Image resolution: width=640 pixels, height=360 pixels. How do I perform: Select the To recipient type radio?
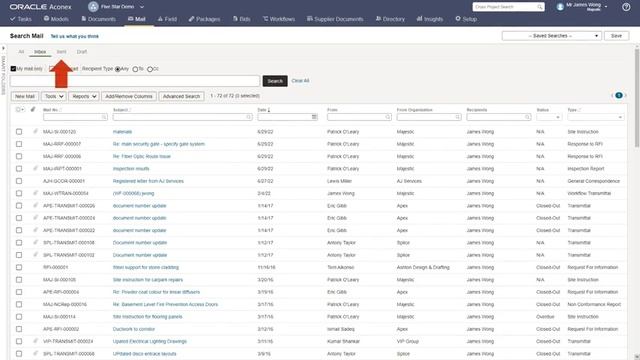tap(135, 69)
